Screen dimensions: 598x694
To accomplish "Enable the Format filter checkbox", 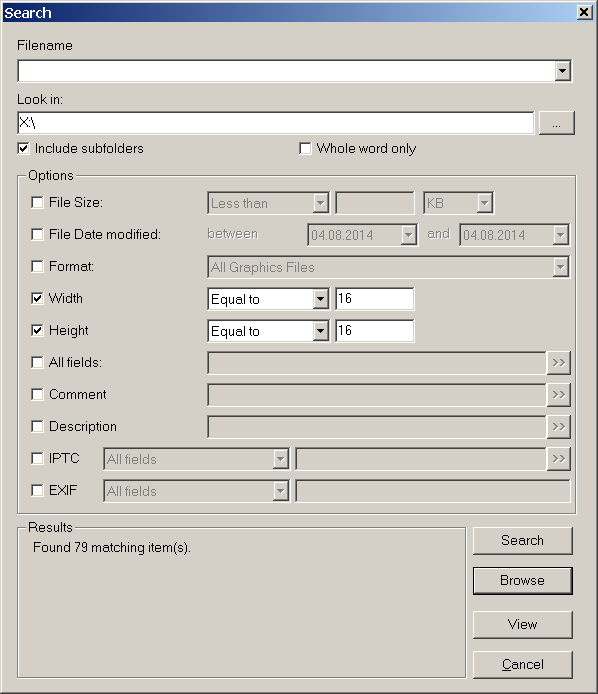I will click(37, 266).
